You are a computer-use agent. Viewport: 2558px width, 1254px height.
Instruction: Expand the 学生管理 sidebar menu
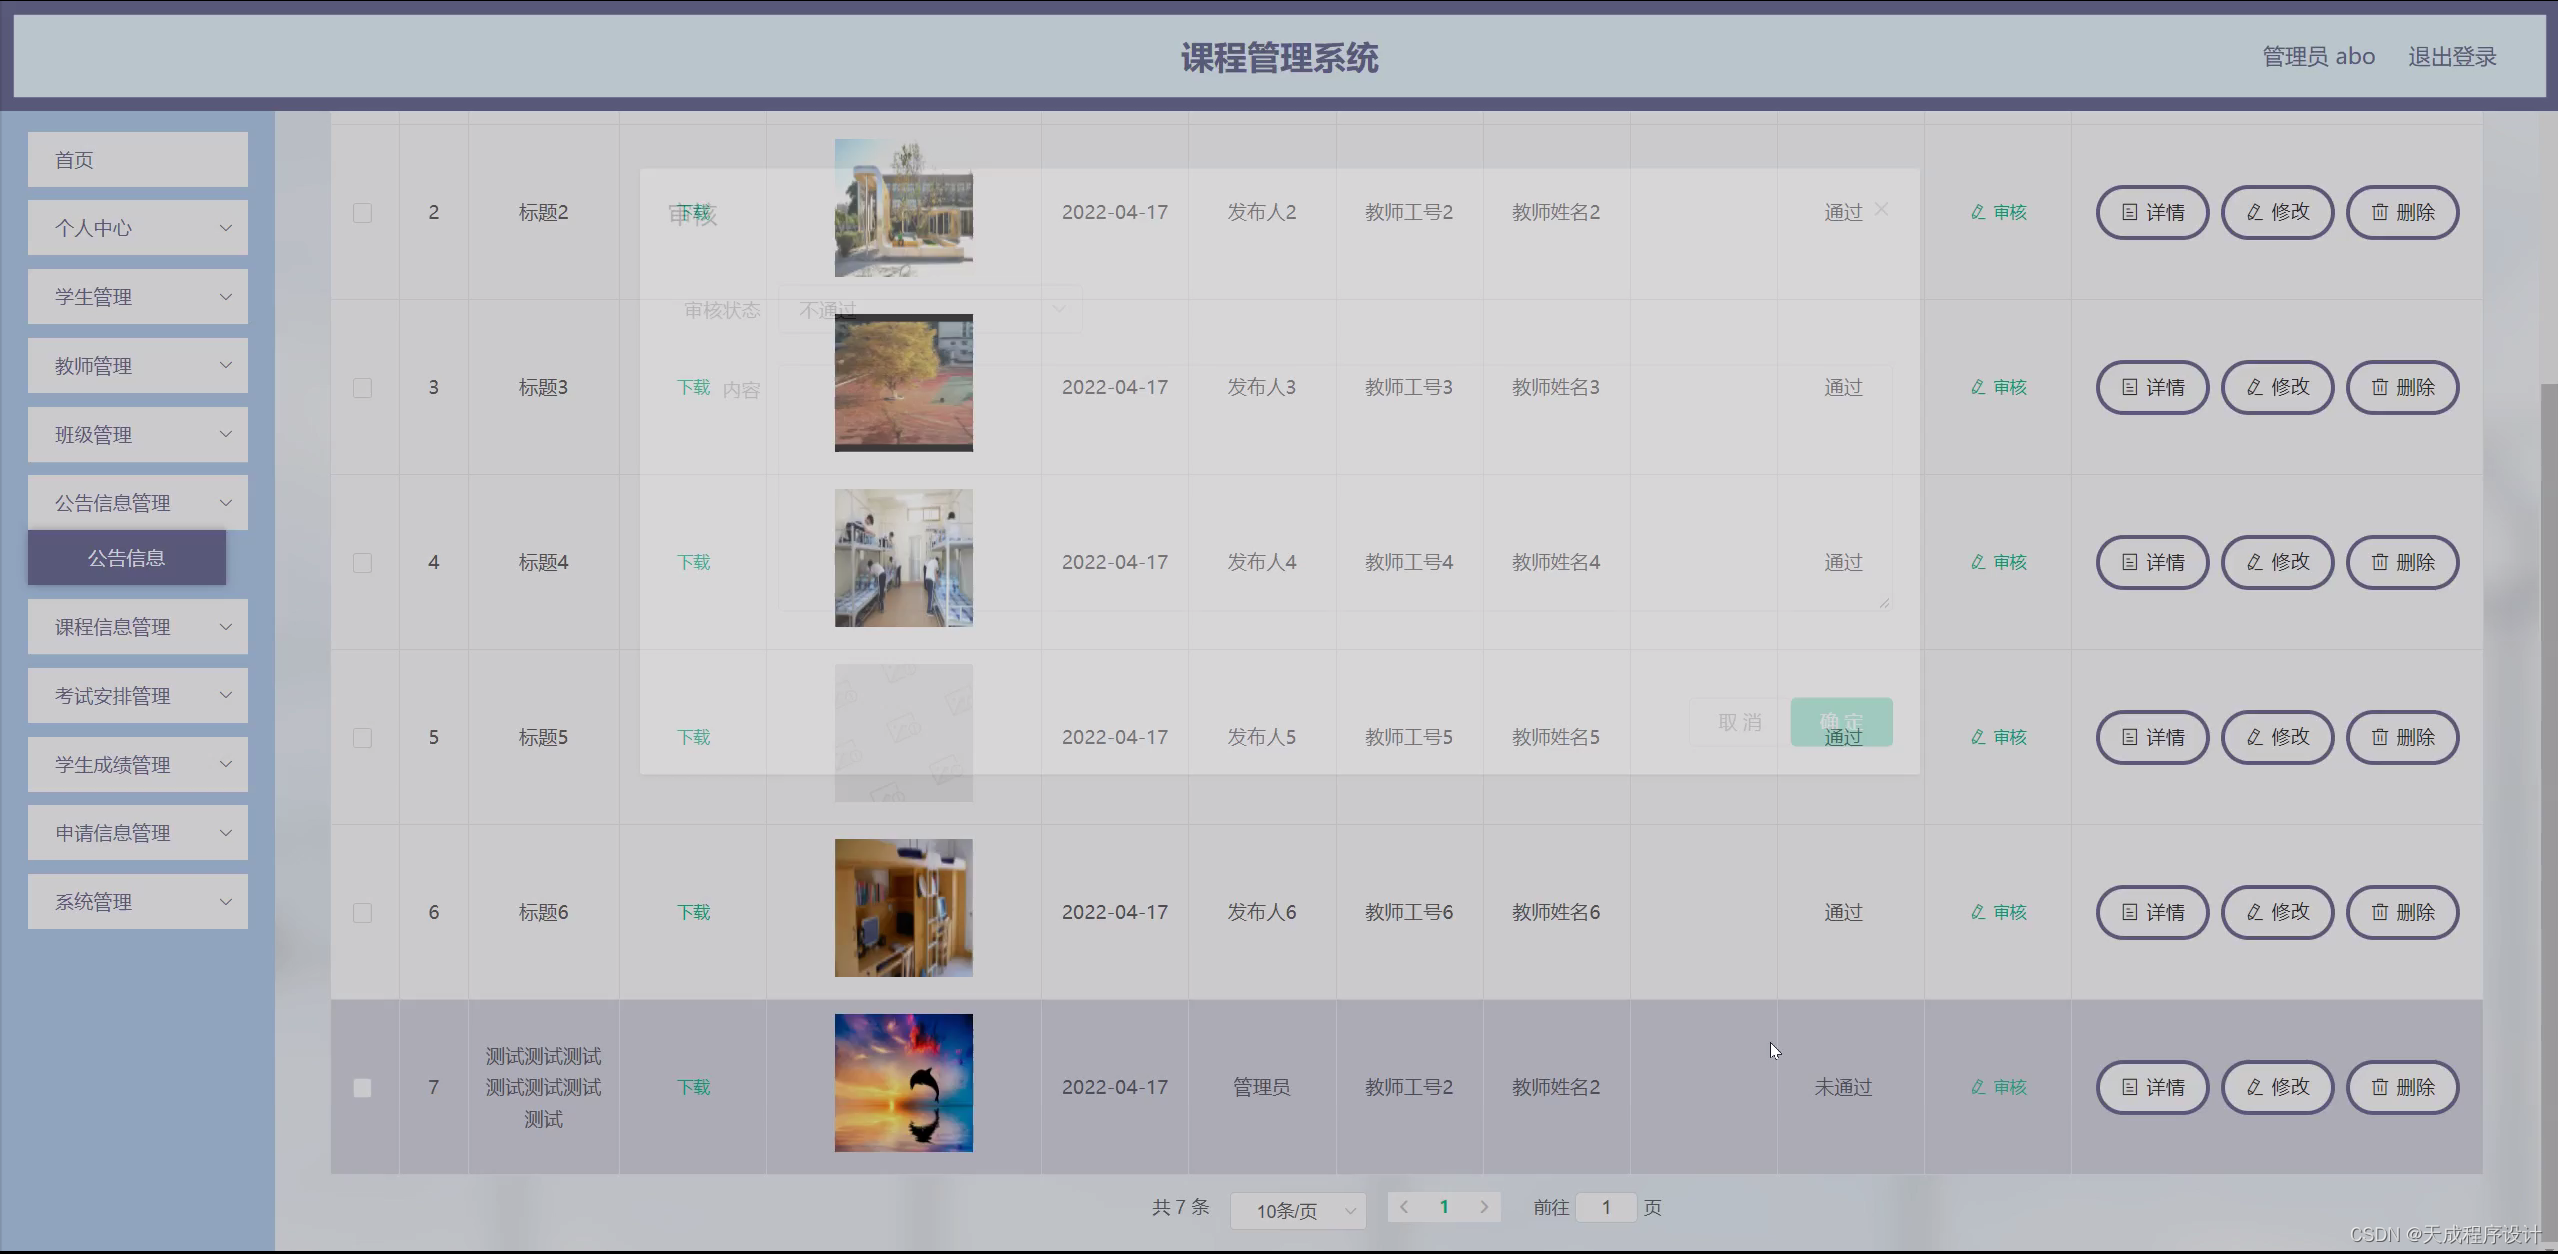138,297
